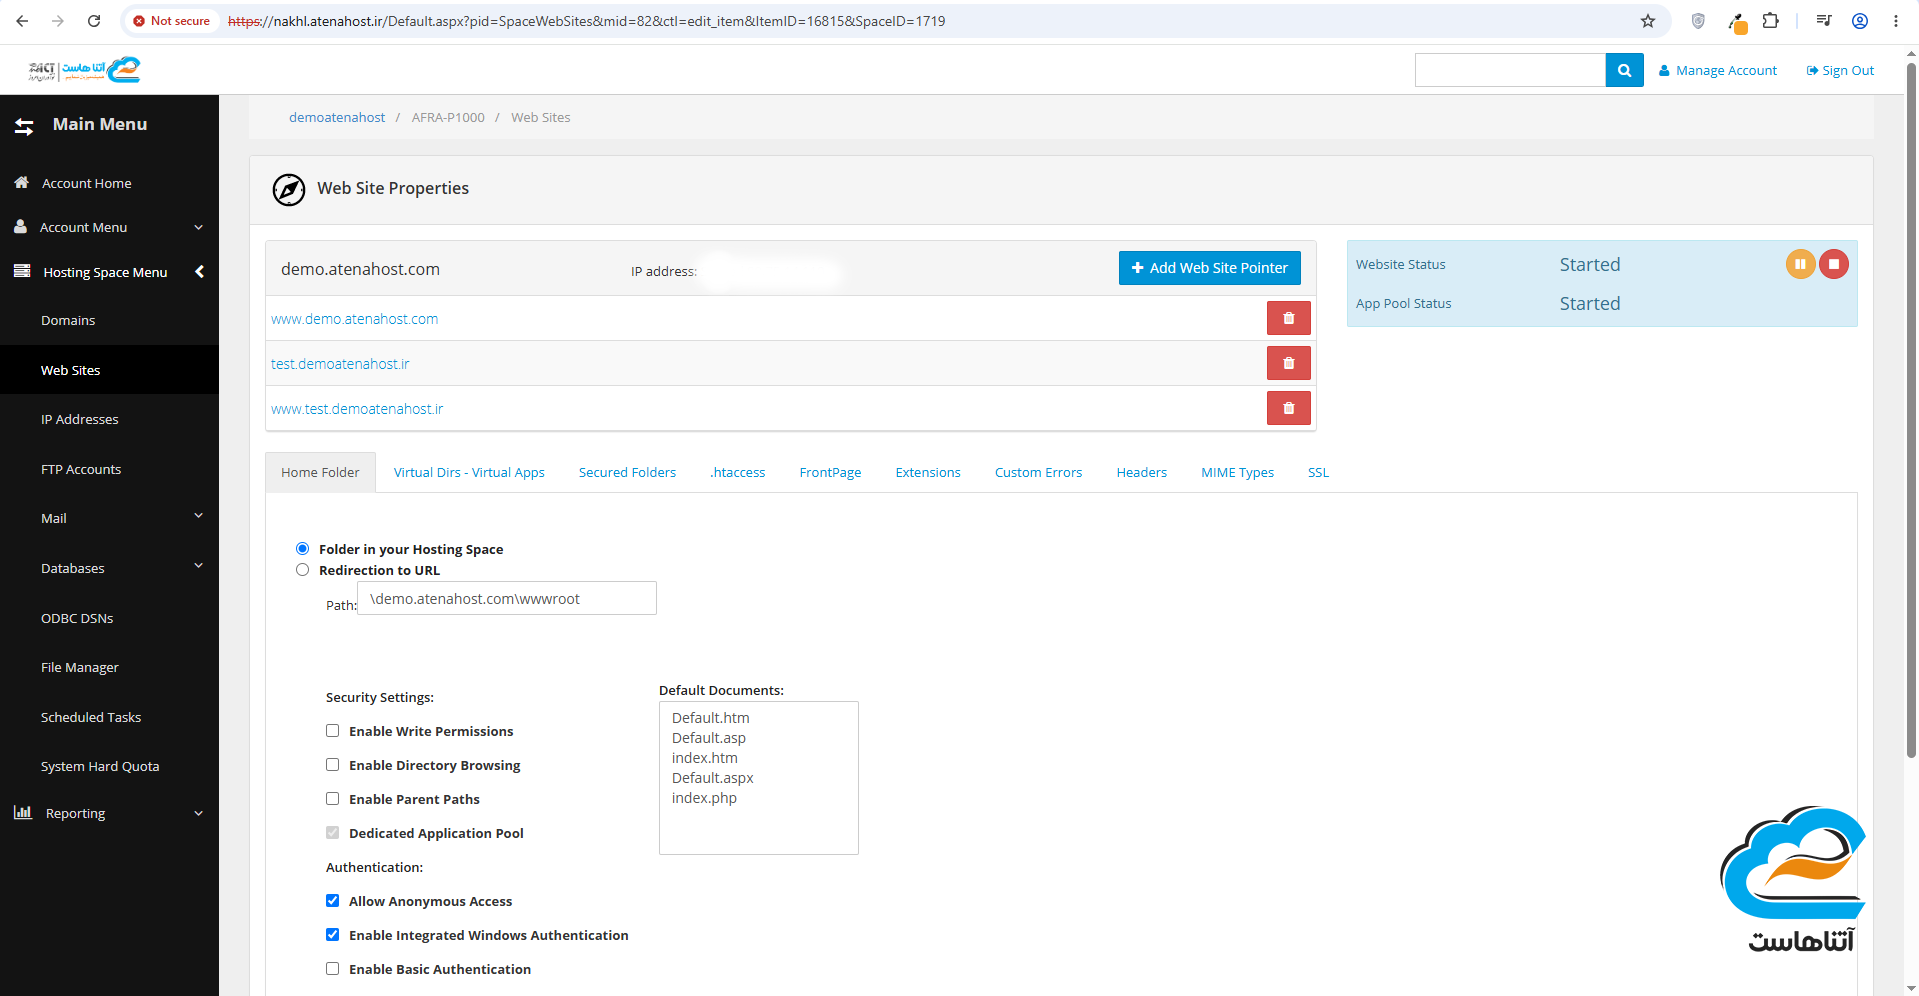This screenshot has width=1919, height=996.
Task: Click the Account Home house icon
Action: [x=21, y=183]
